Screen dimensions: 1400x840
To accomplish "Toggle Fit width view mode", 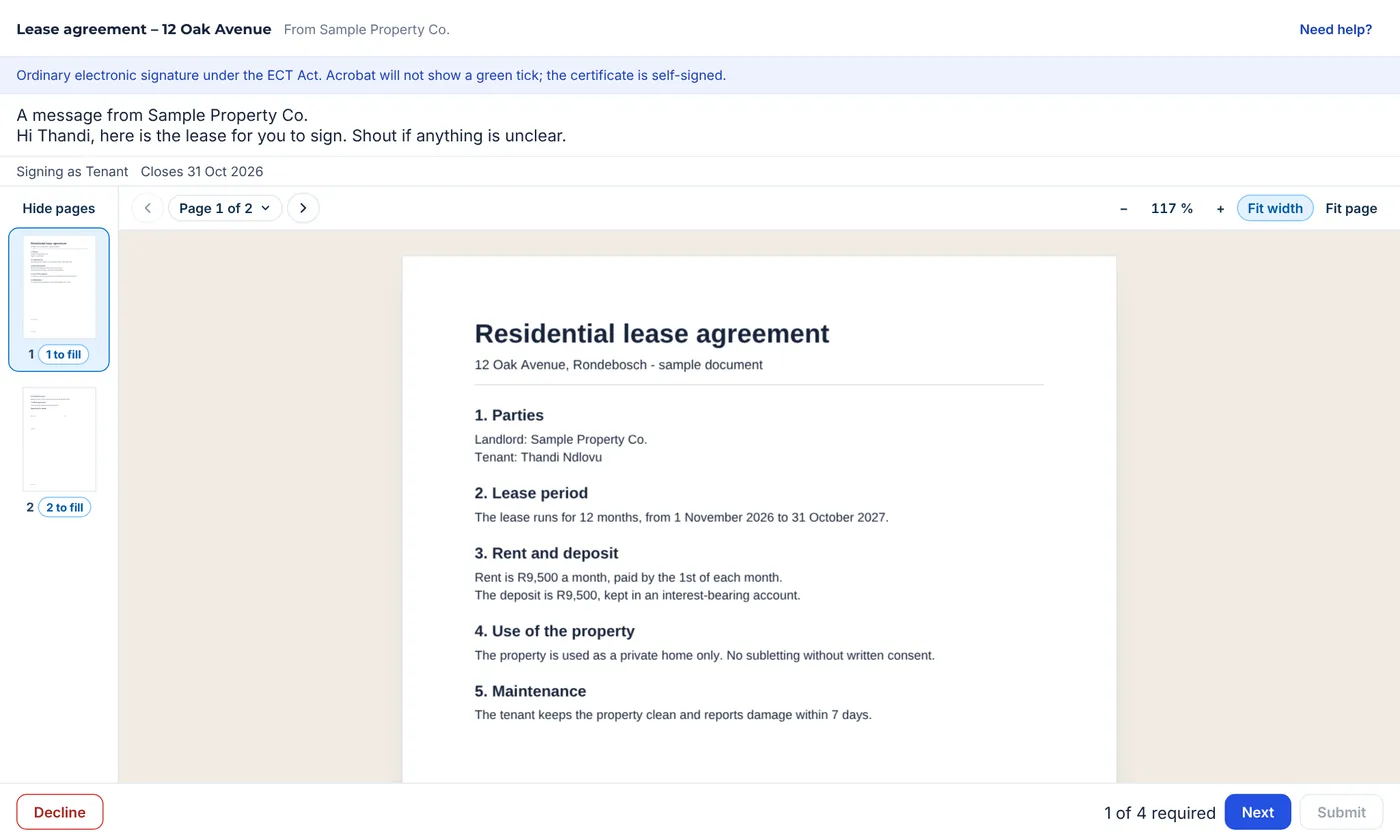I will [1275, 208].
